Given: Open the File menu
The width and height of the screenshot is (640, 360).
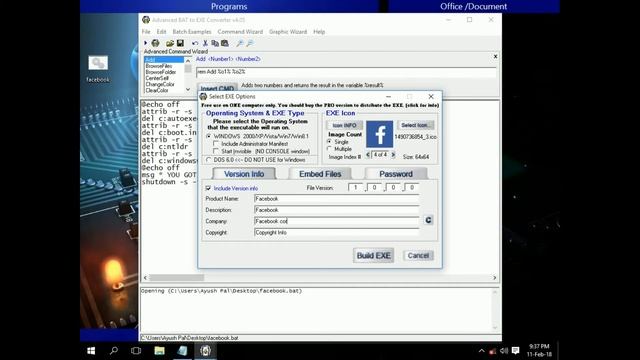Looking at the screenshot, I should tap(146, 32).
